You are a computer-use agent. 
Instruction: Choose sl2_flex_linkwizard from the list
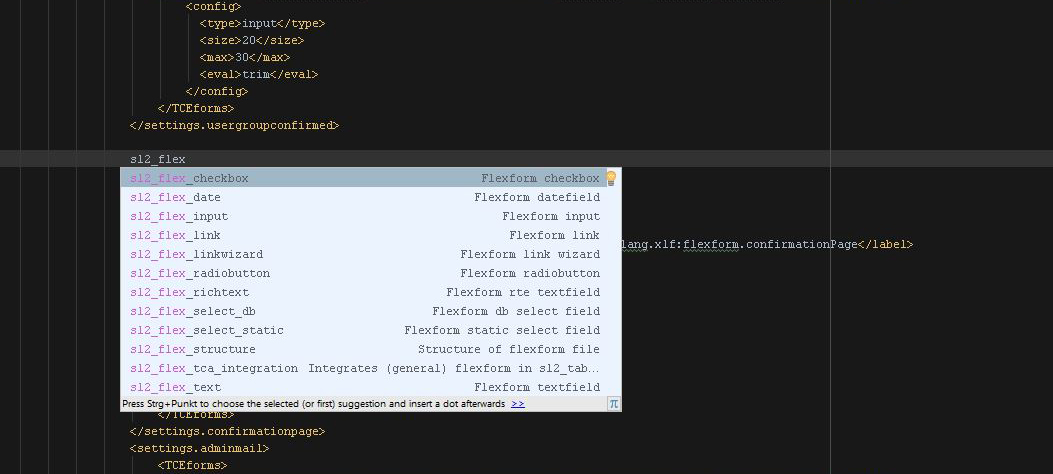371,254
